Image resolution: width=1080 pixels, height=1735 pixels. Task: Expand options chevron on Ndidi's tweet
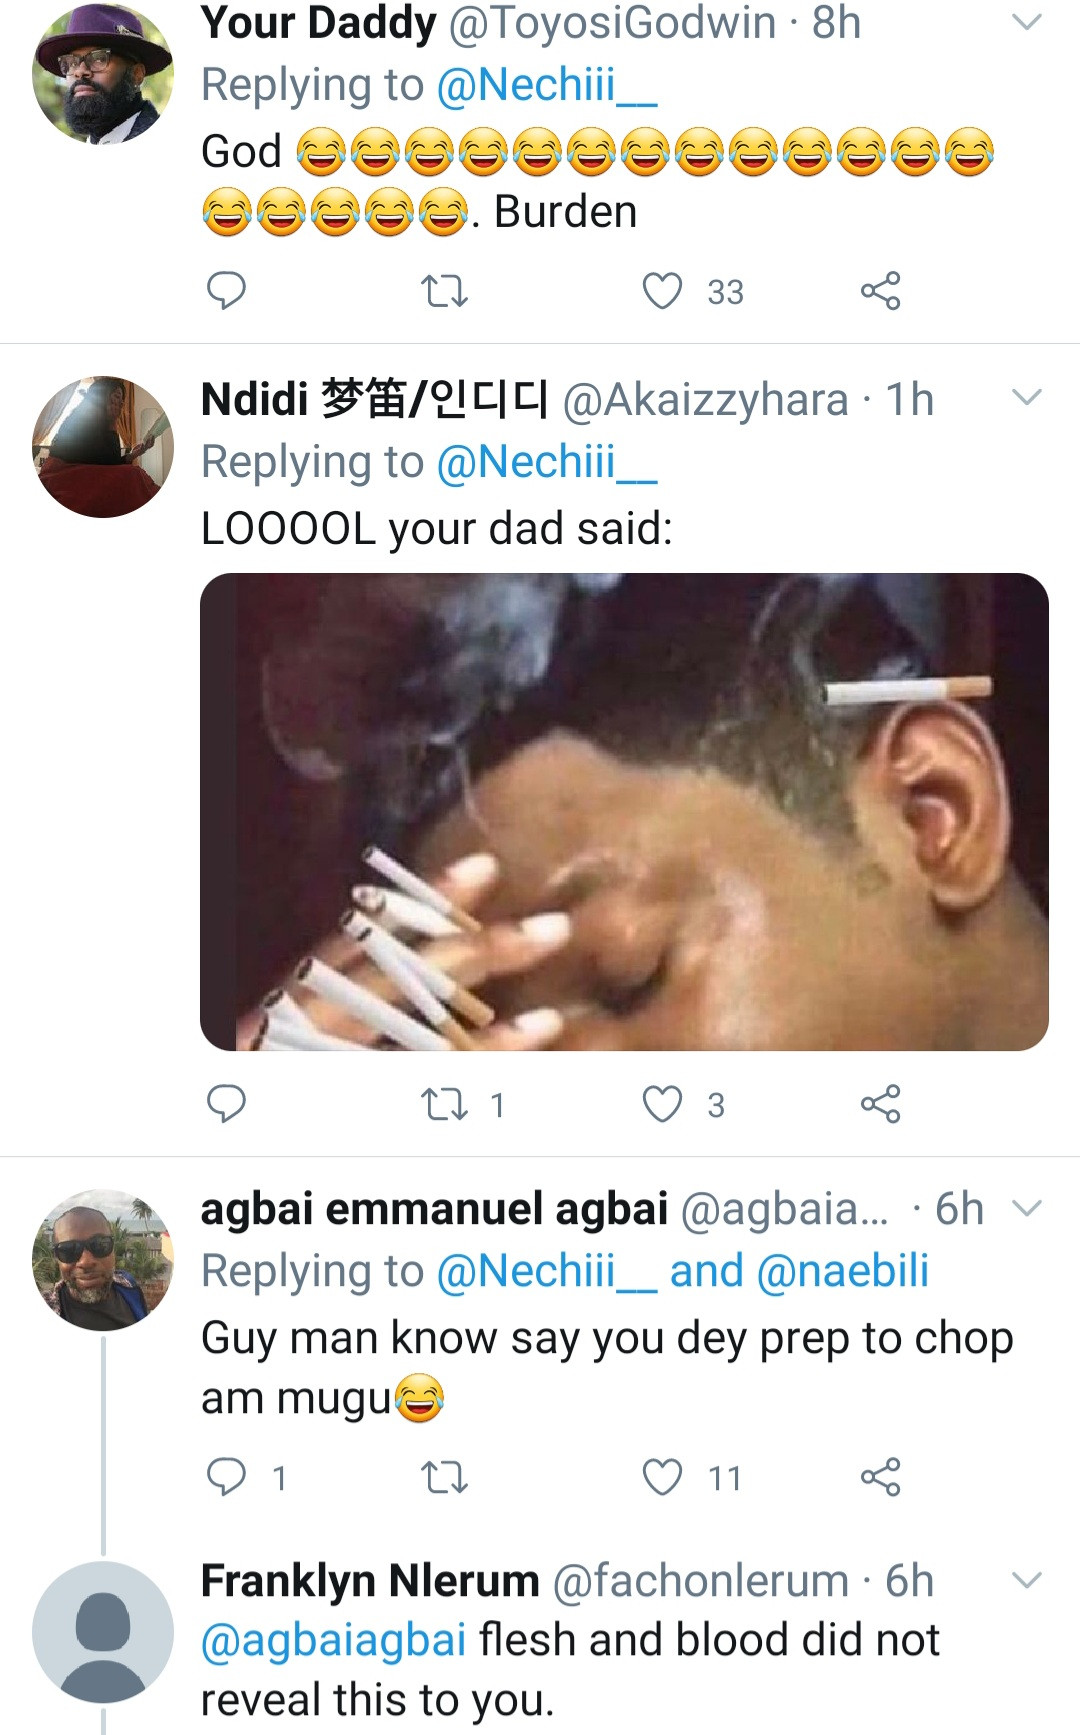[x=1027, y=398]
